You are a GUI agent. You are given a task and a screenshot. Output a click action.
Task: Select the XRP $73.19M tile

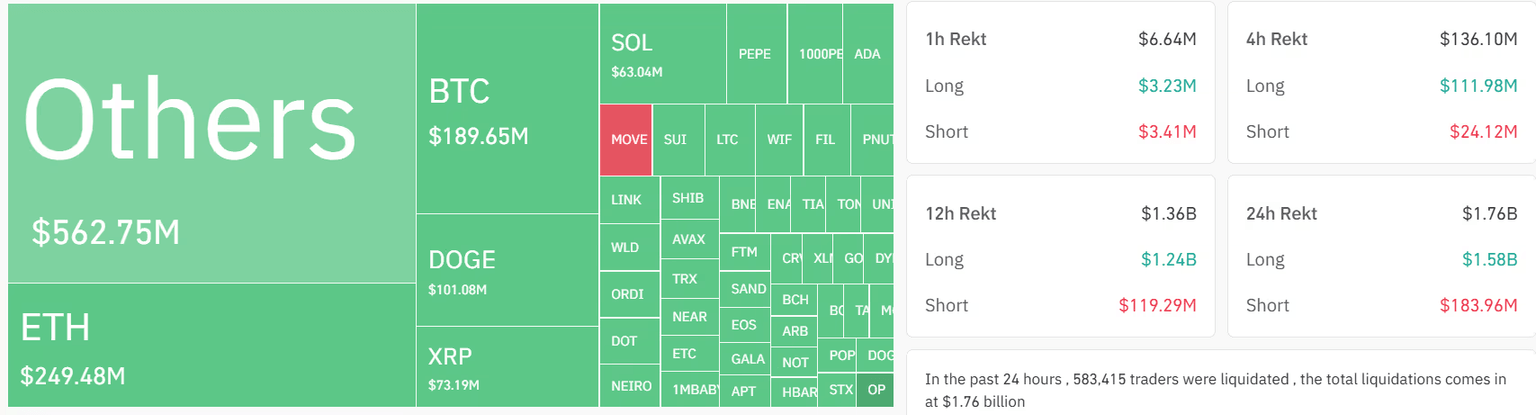(507, 367)
